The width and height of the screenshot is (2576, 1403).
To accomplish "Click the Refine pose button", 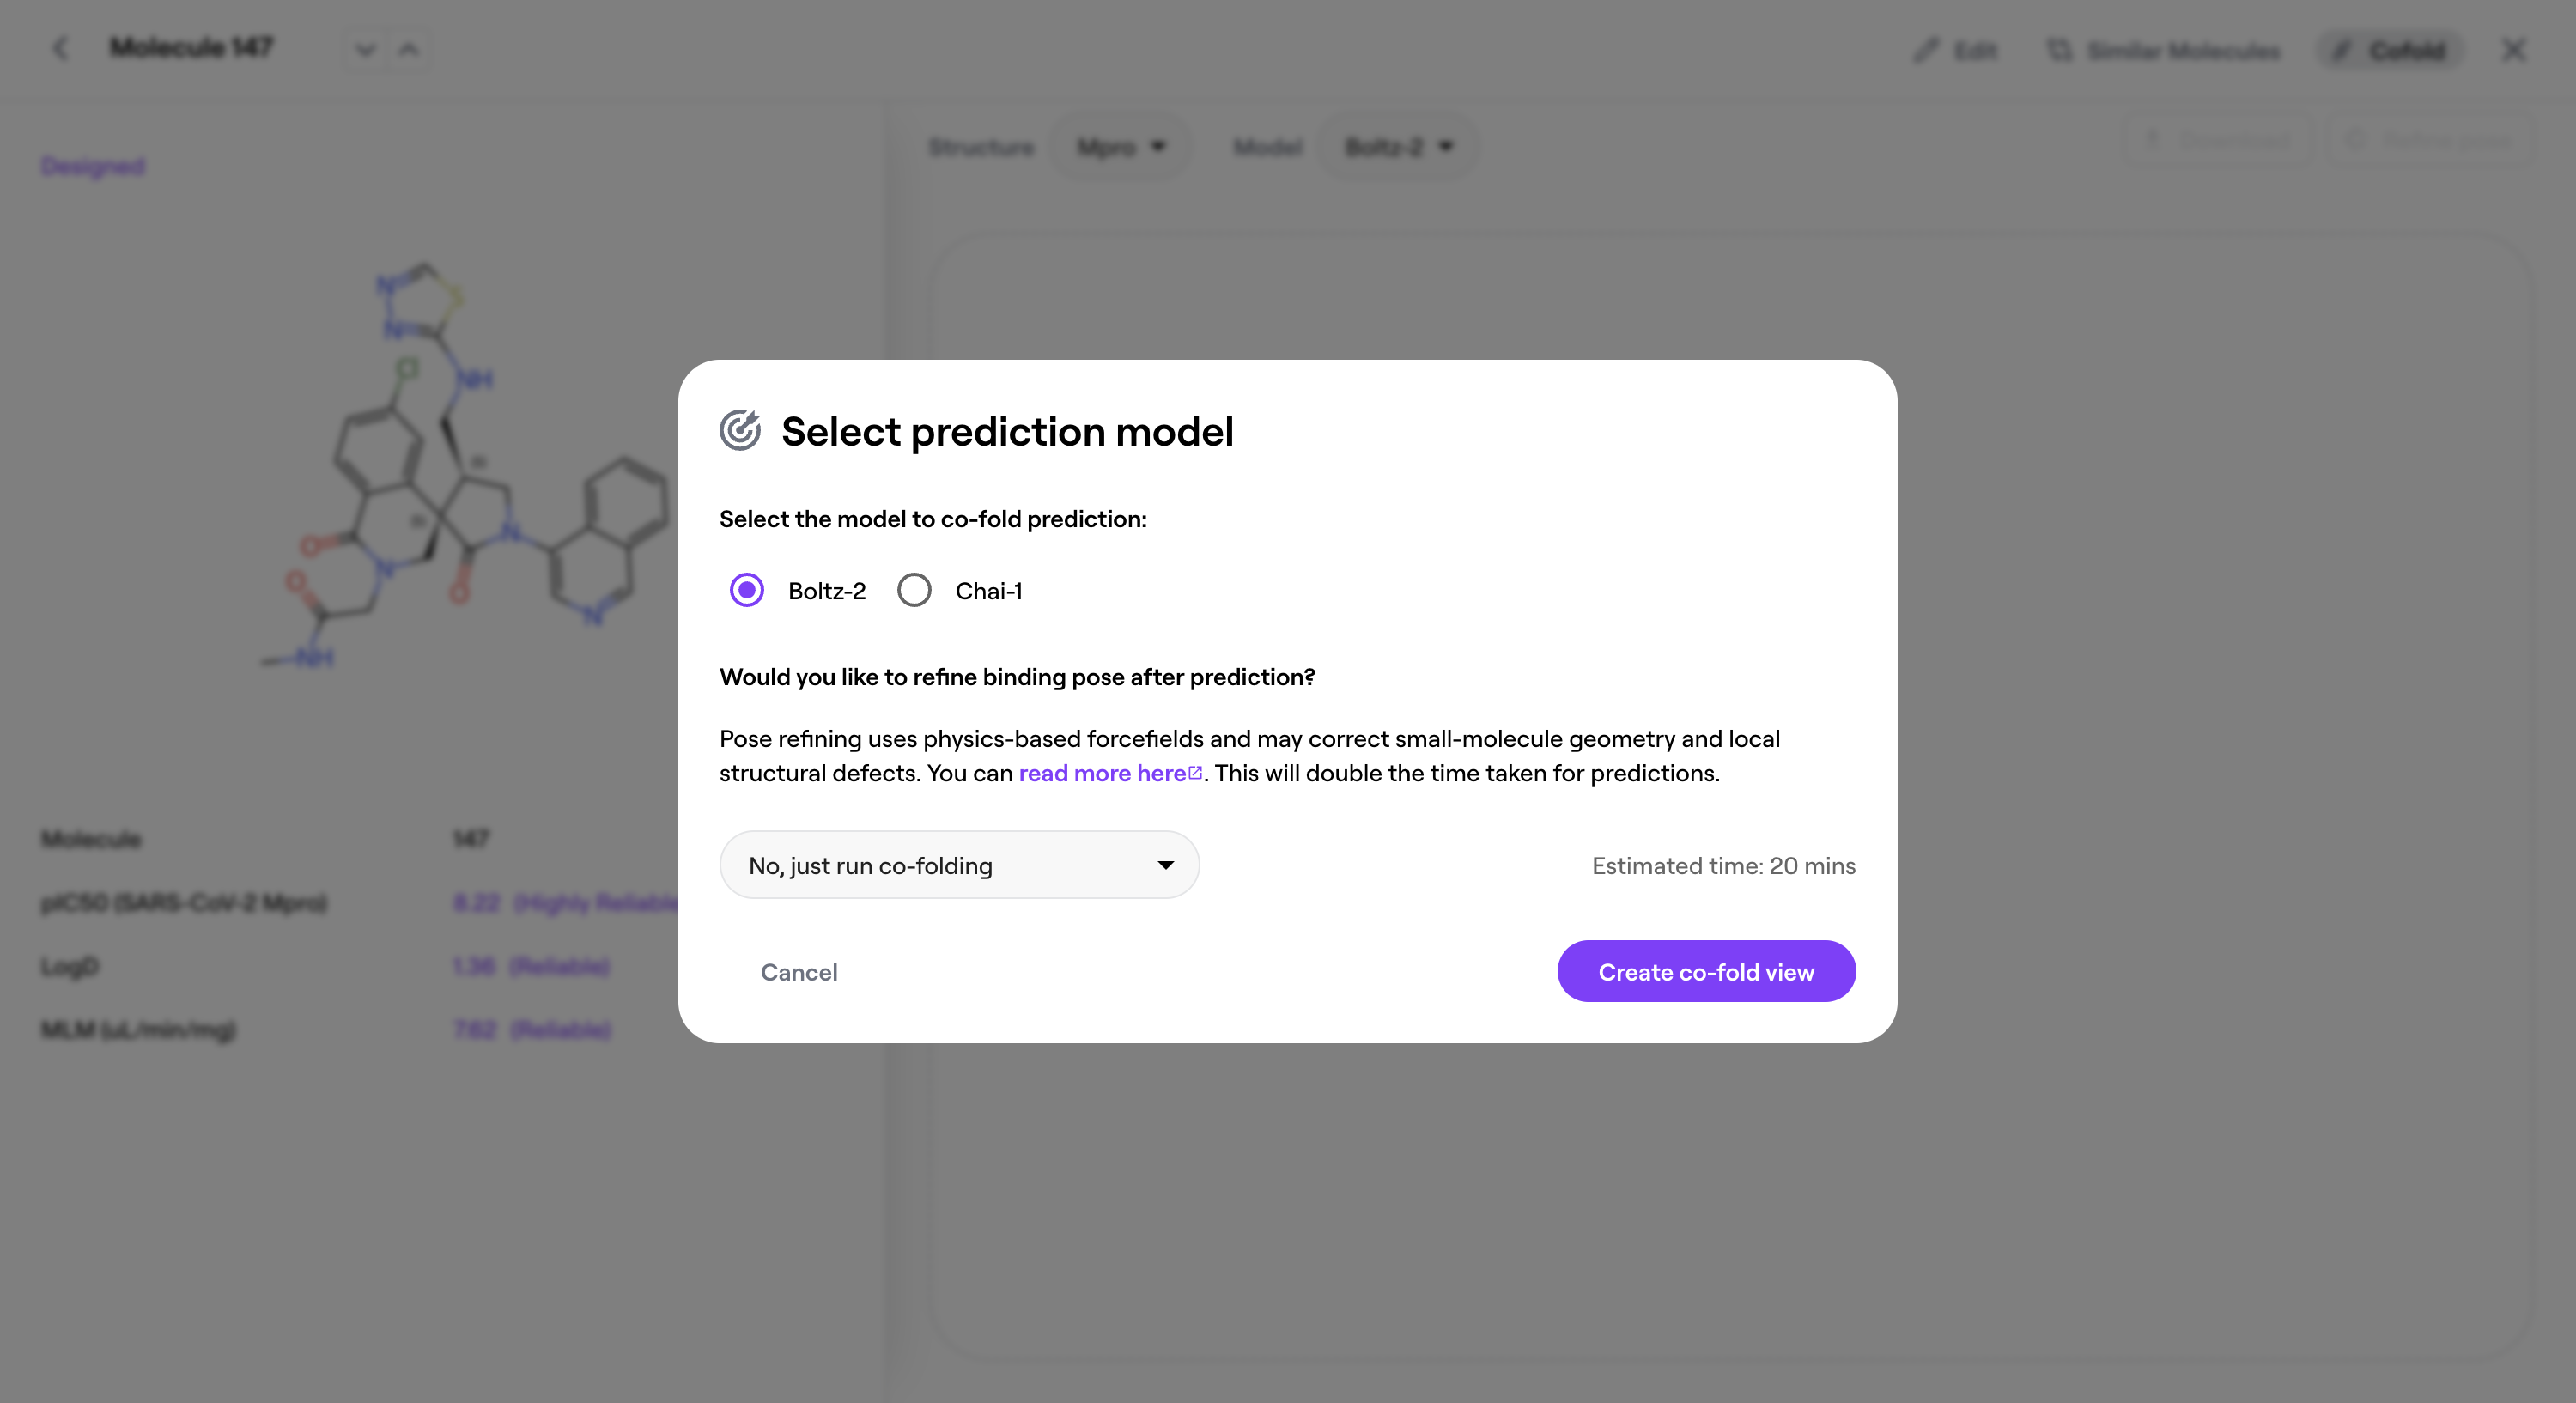I will click(x=2430, y=140).
